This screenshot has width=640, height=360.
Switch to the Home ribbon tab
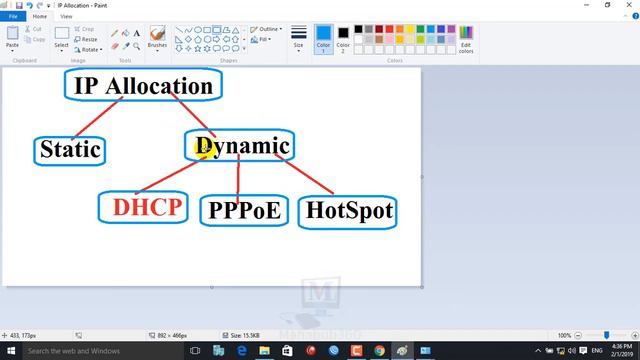40,16
